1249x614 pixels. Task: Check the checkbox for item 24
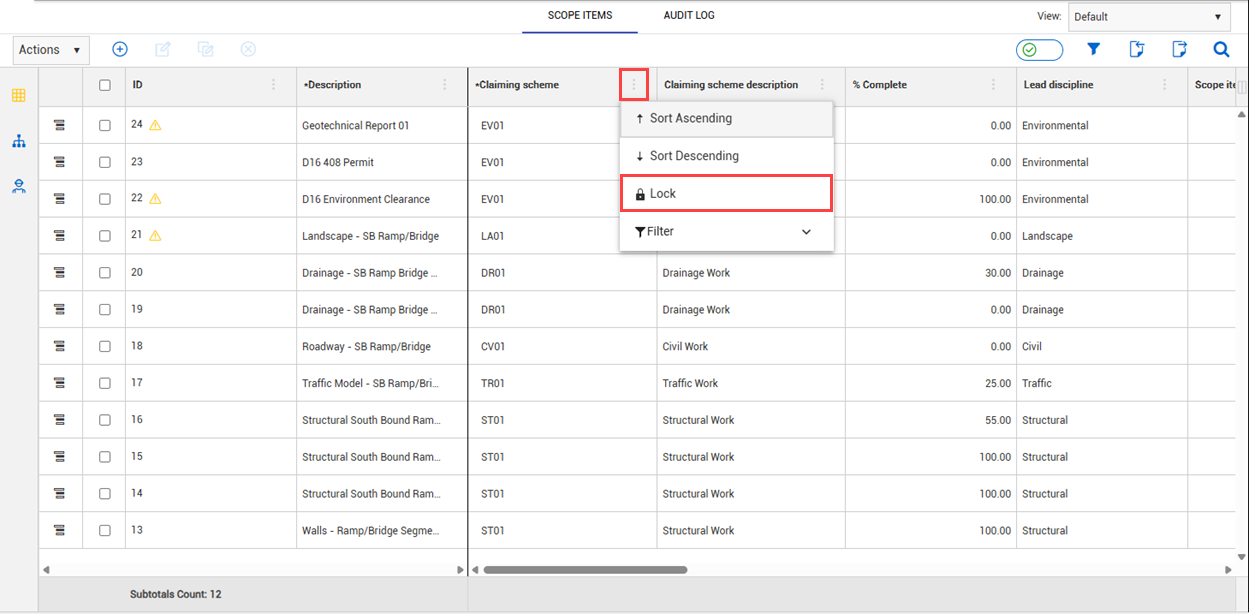(x=105, y=125)
